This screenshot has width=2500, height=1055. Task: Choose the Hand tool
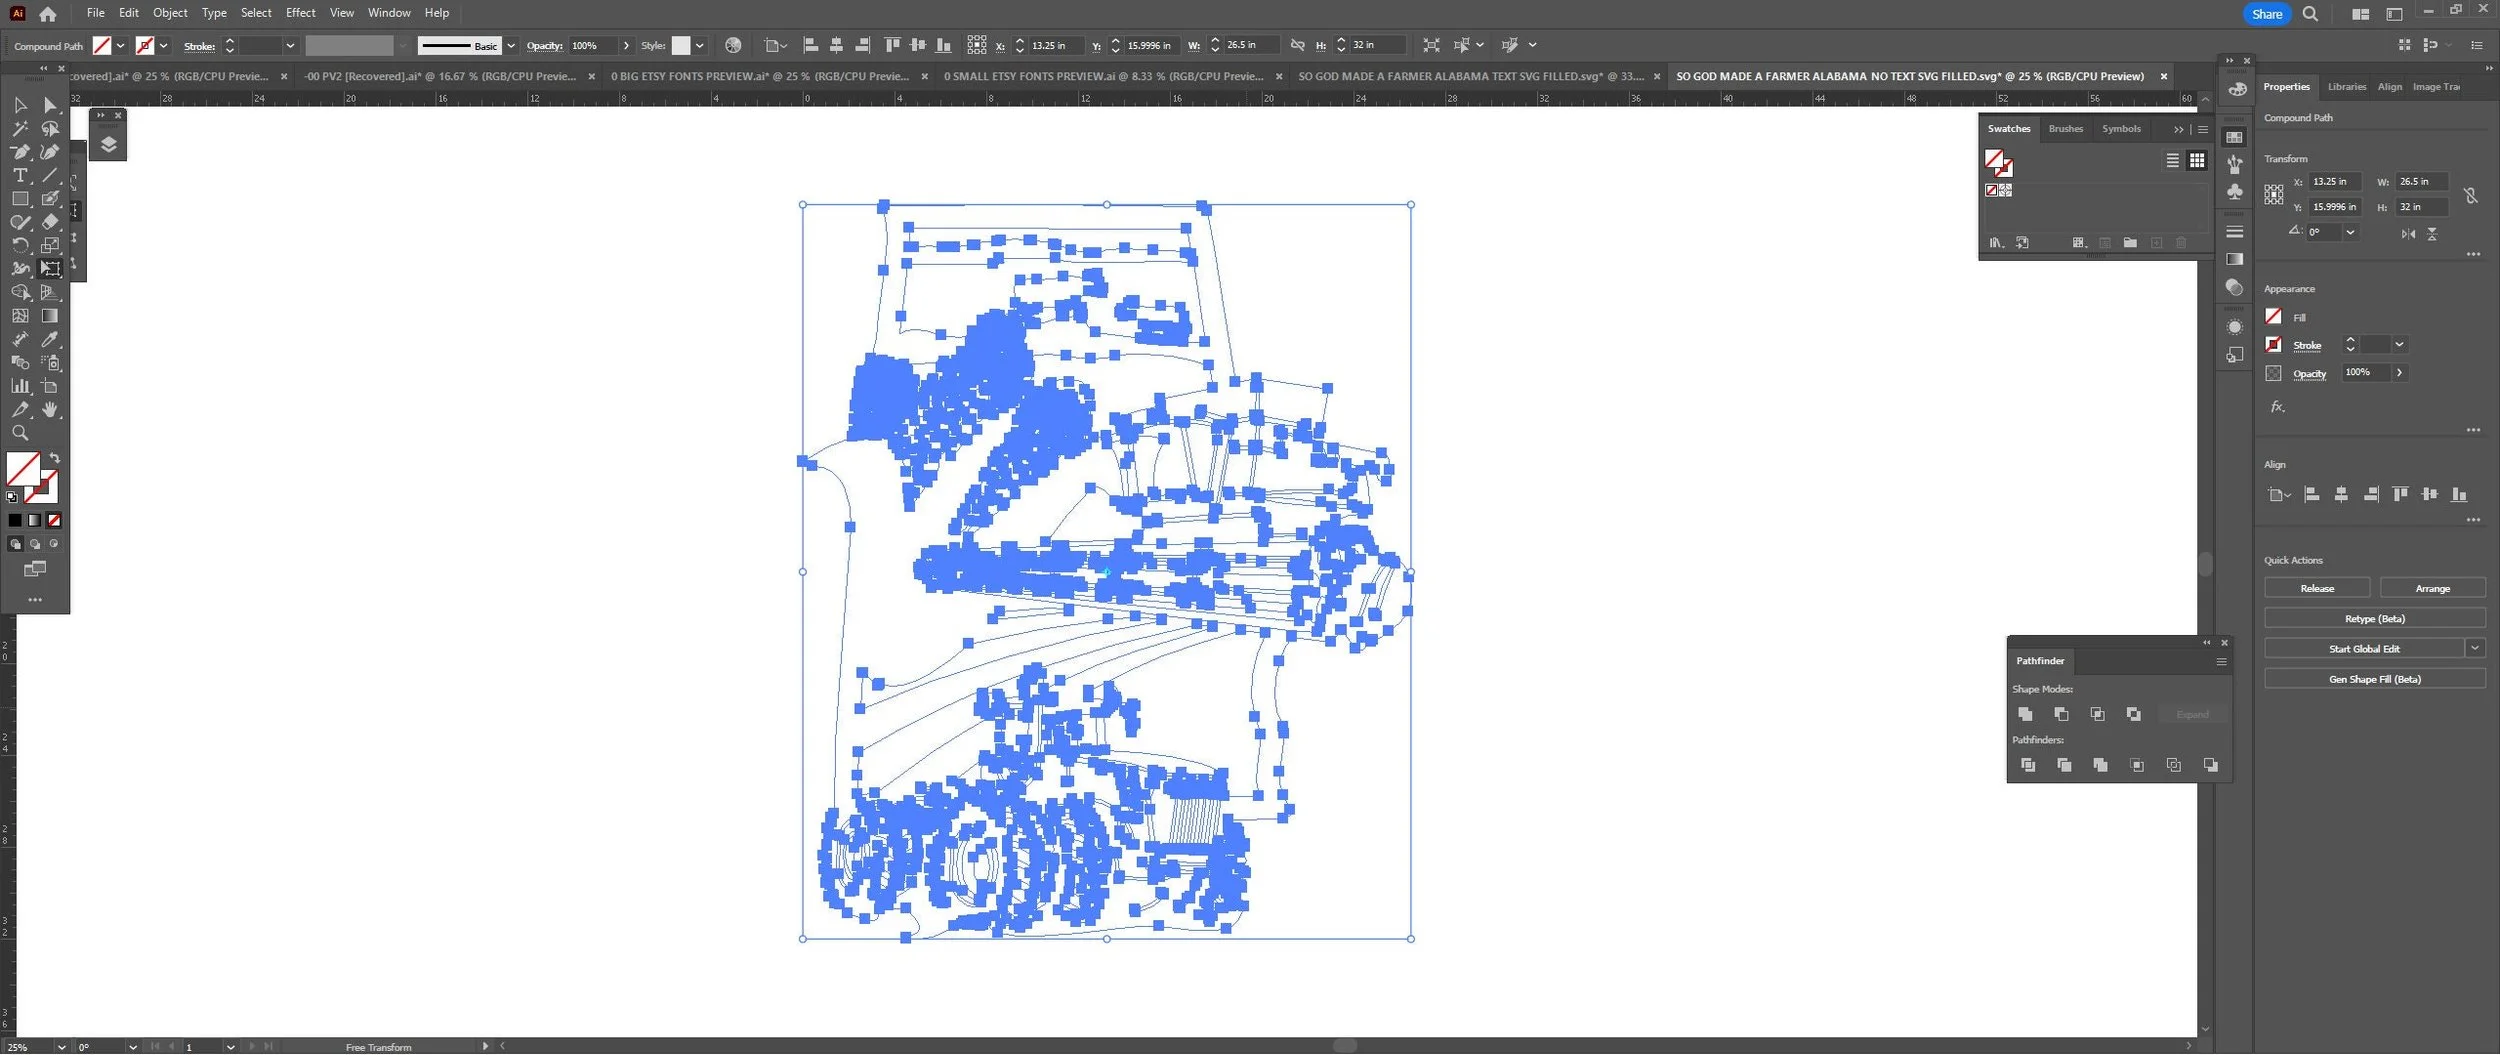50,411
